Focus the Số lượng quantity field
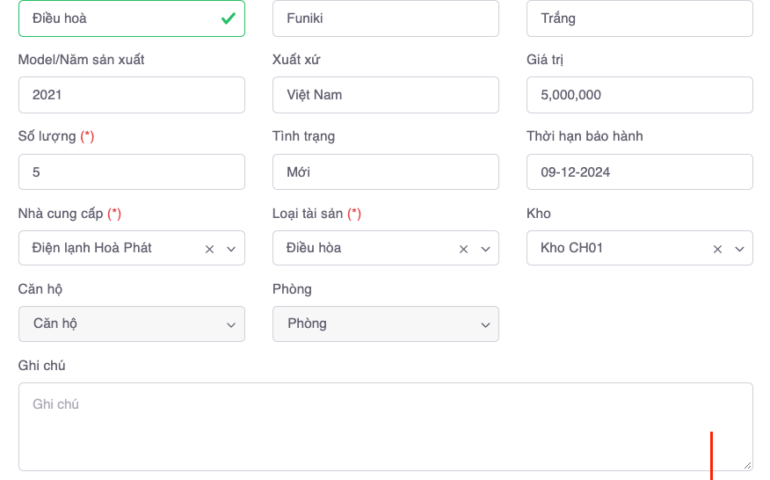 [x=131, y=172]
